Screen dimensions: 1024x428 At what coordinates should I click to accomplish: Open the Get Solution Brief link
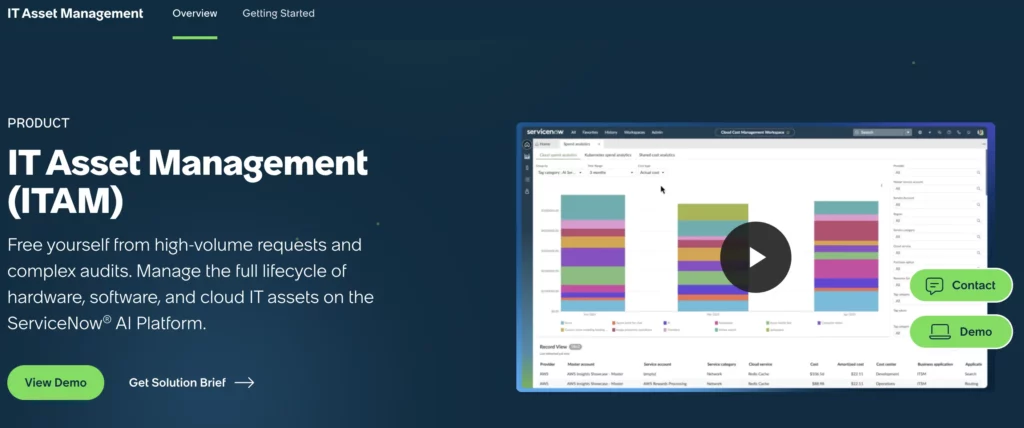coord(191,383)
